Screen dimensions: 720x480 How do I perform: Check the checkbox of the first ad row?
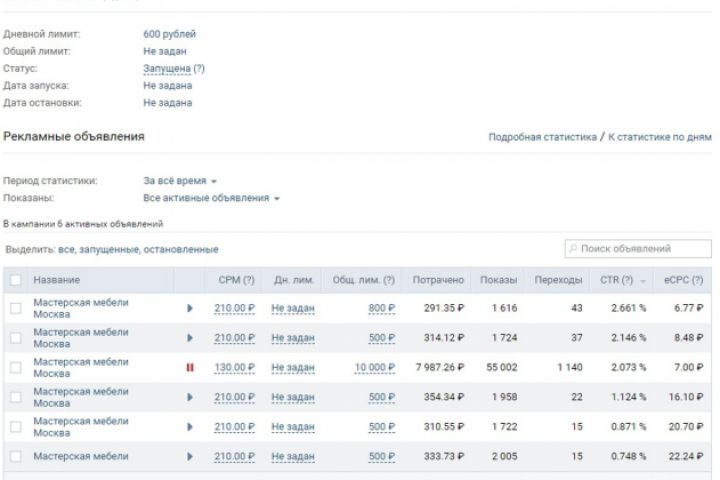pyautogui.click(x=15, y=308)
